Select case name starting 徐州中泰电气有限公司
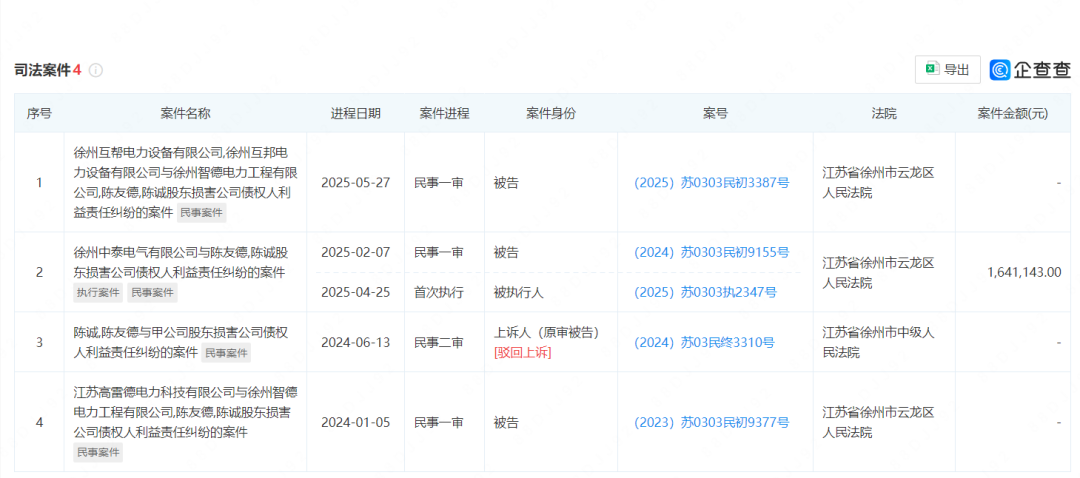 click(x=180, y=262)
